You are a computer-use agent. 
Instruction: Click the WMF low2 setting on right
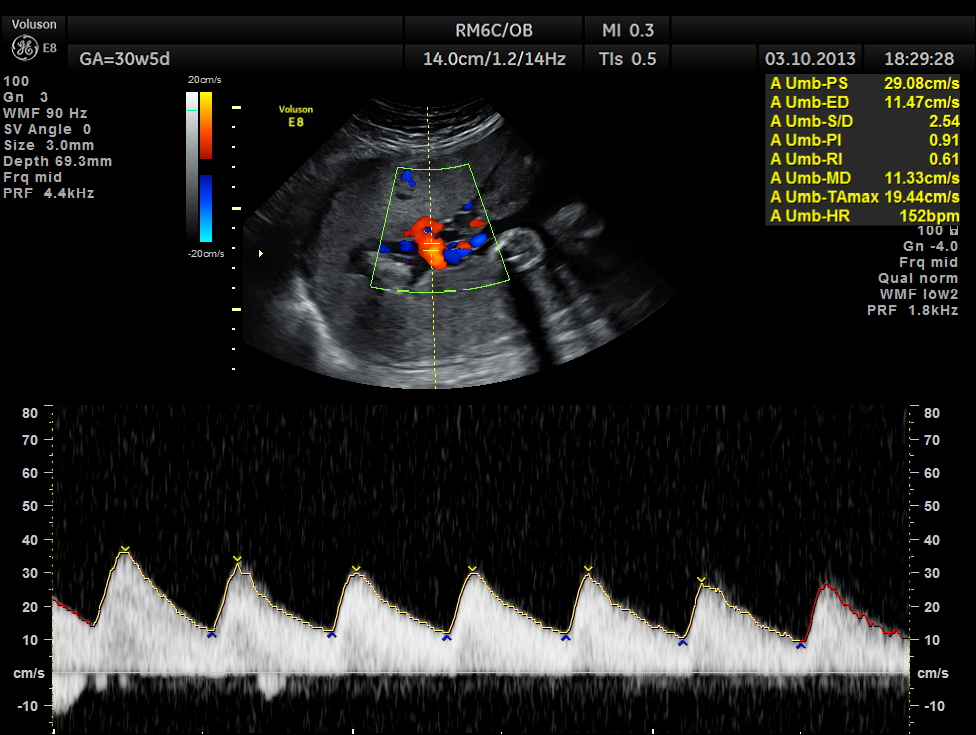tap(919, 294)
